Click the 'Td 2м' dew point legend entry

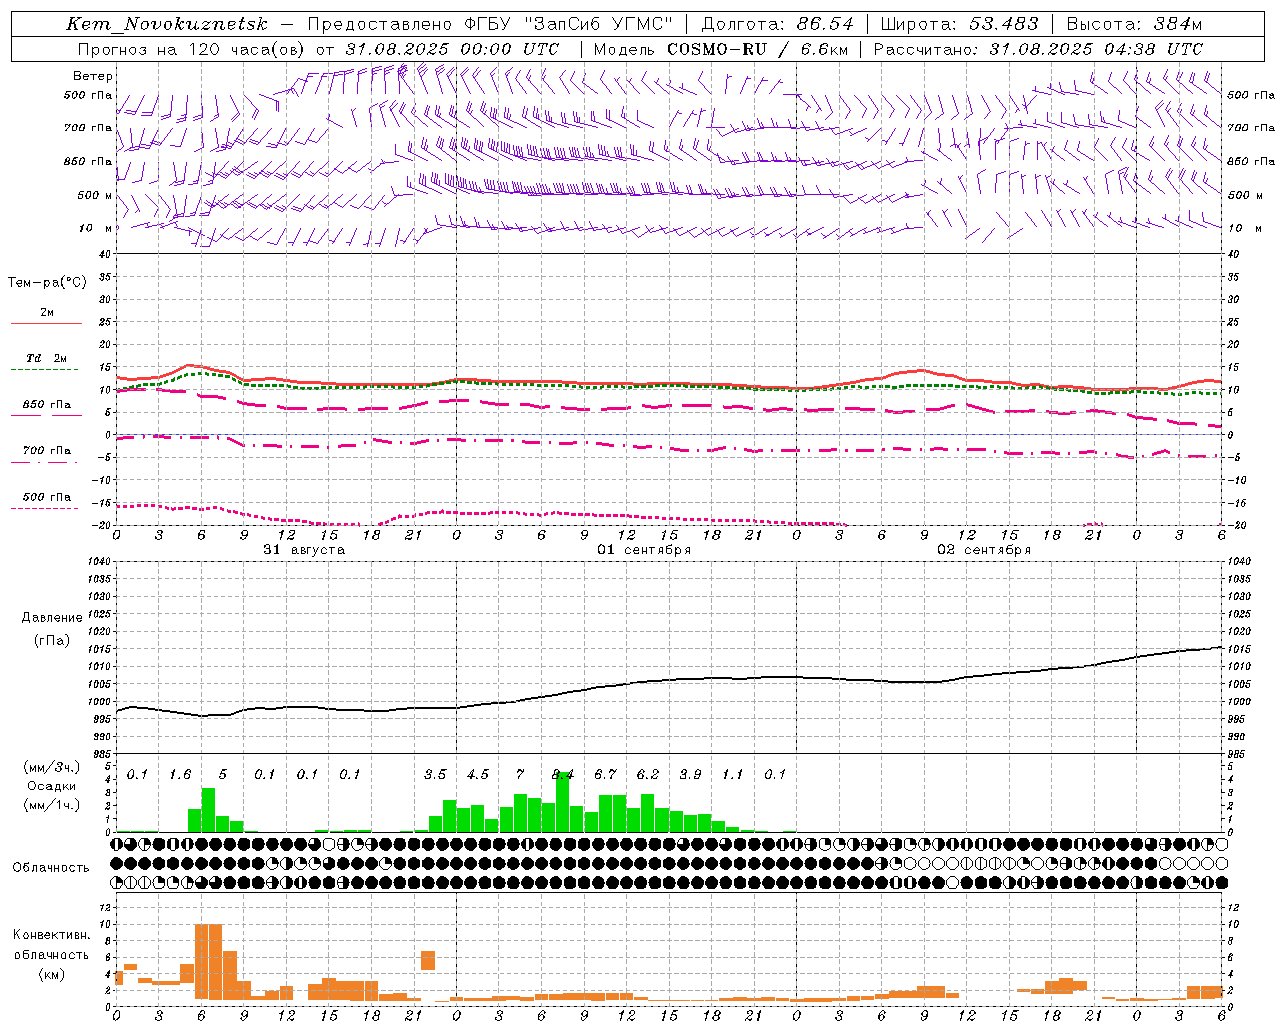(x=46, y=358)
